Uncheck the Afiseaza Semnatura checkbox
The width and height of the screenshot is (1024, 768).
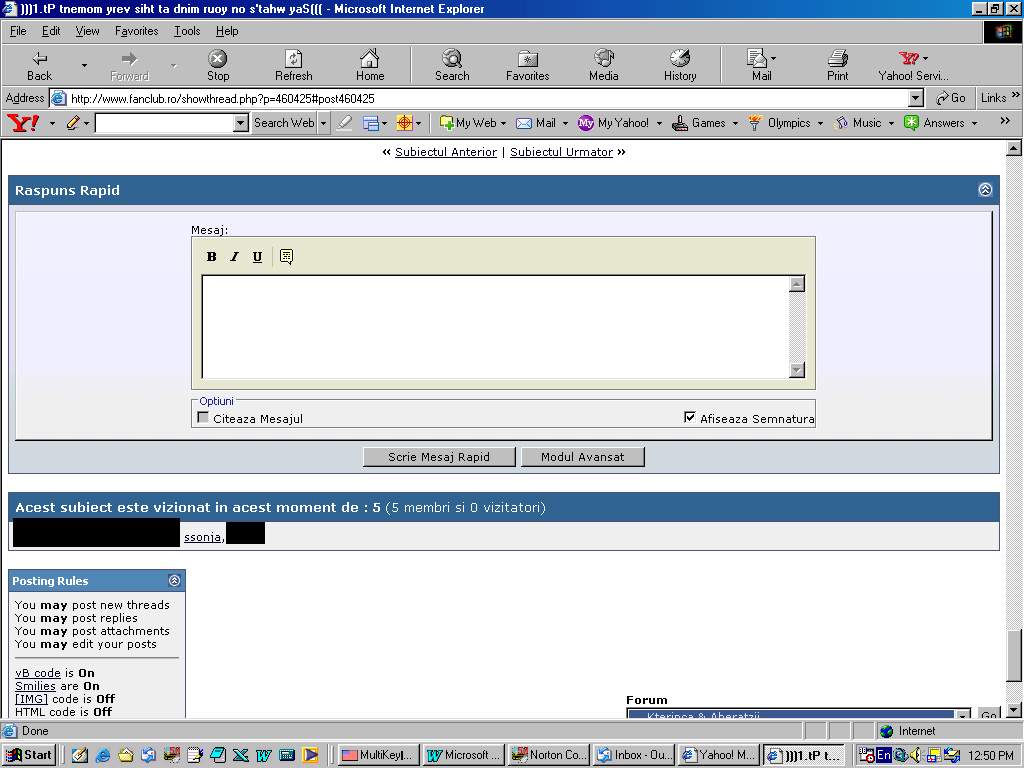[x=689, y=418]
